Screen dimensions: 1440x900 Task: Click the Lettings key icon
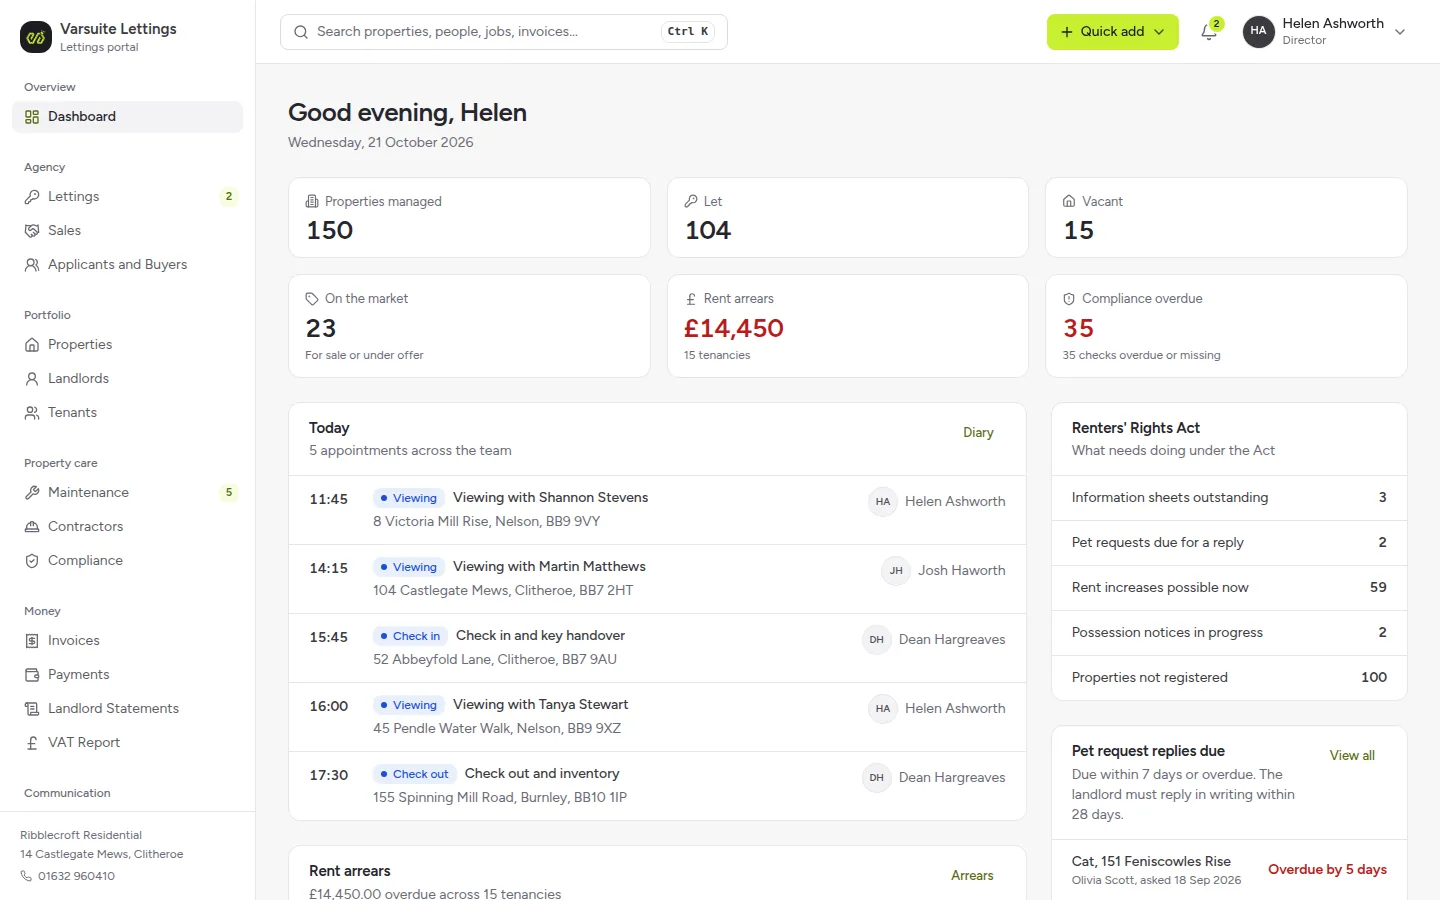click(32, 197)
